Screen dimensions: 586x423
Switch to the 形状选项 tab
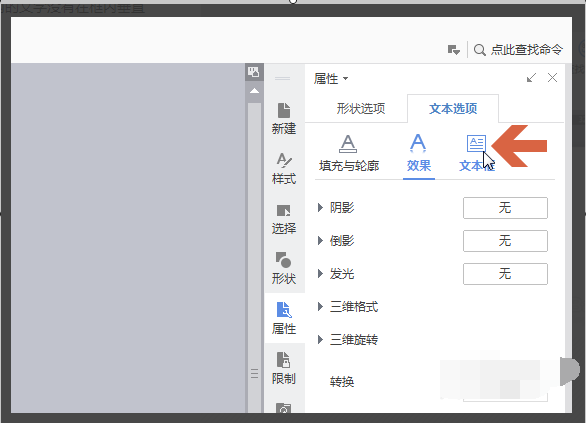(361, 109)
